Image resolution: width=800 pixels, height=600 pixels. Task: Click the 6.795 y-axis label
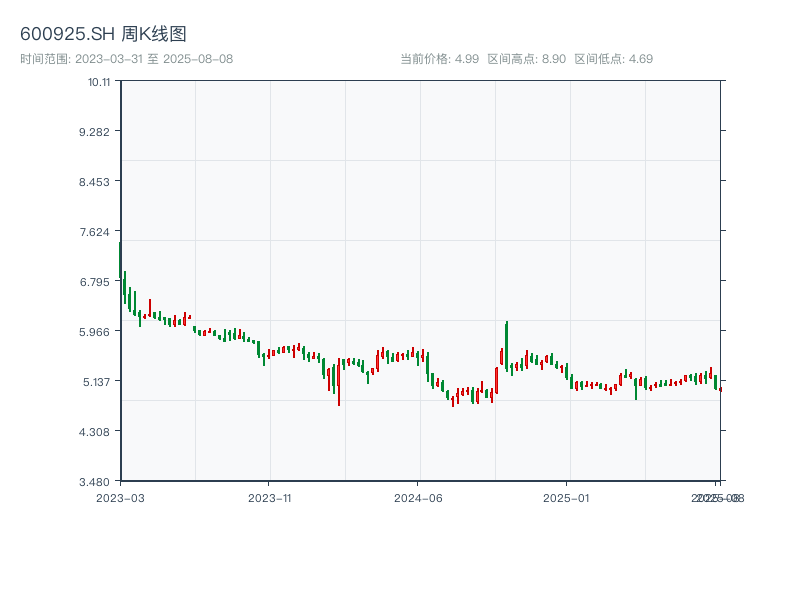(98, 281)
